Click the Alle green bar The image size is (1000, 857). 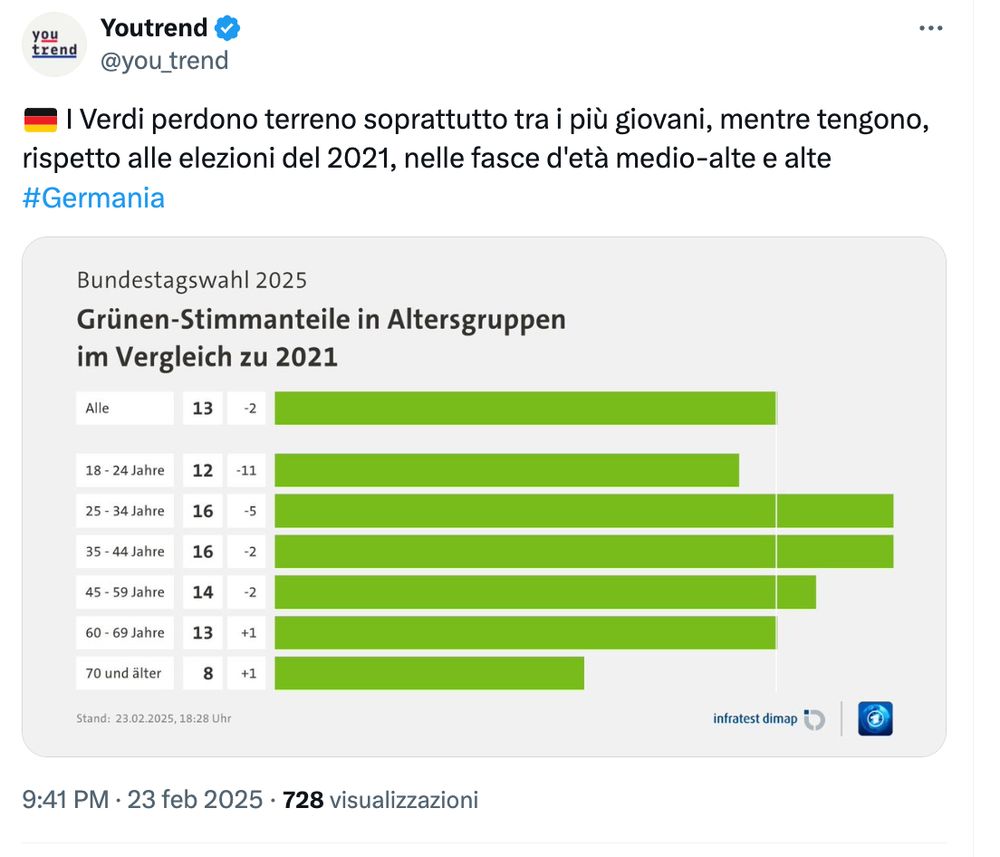pos(526,408)
